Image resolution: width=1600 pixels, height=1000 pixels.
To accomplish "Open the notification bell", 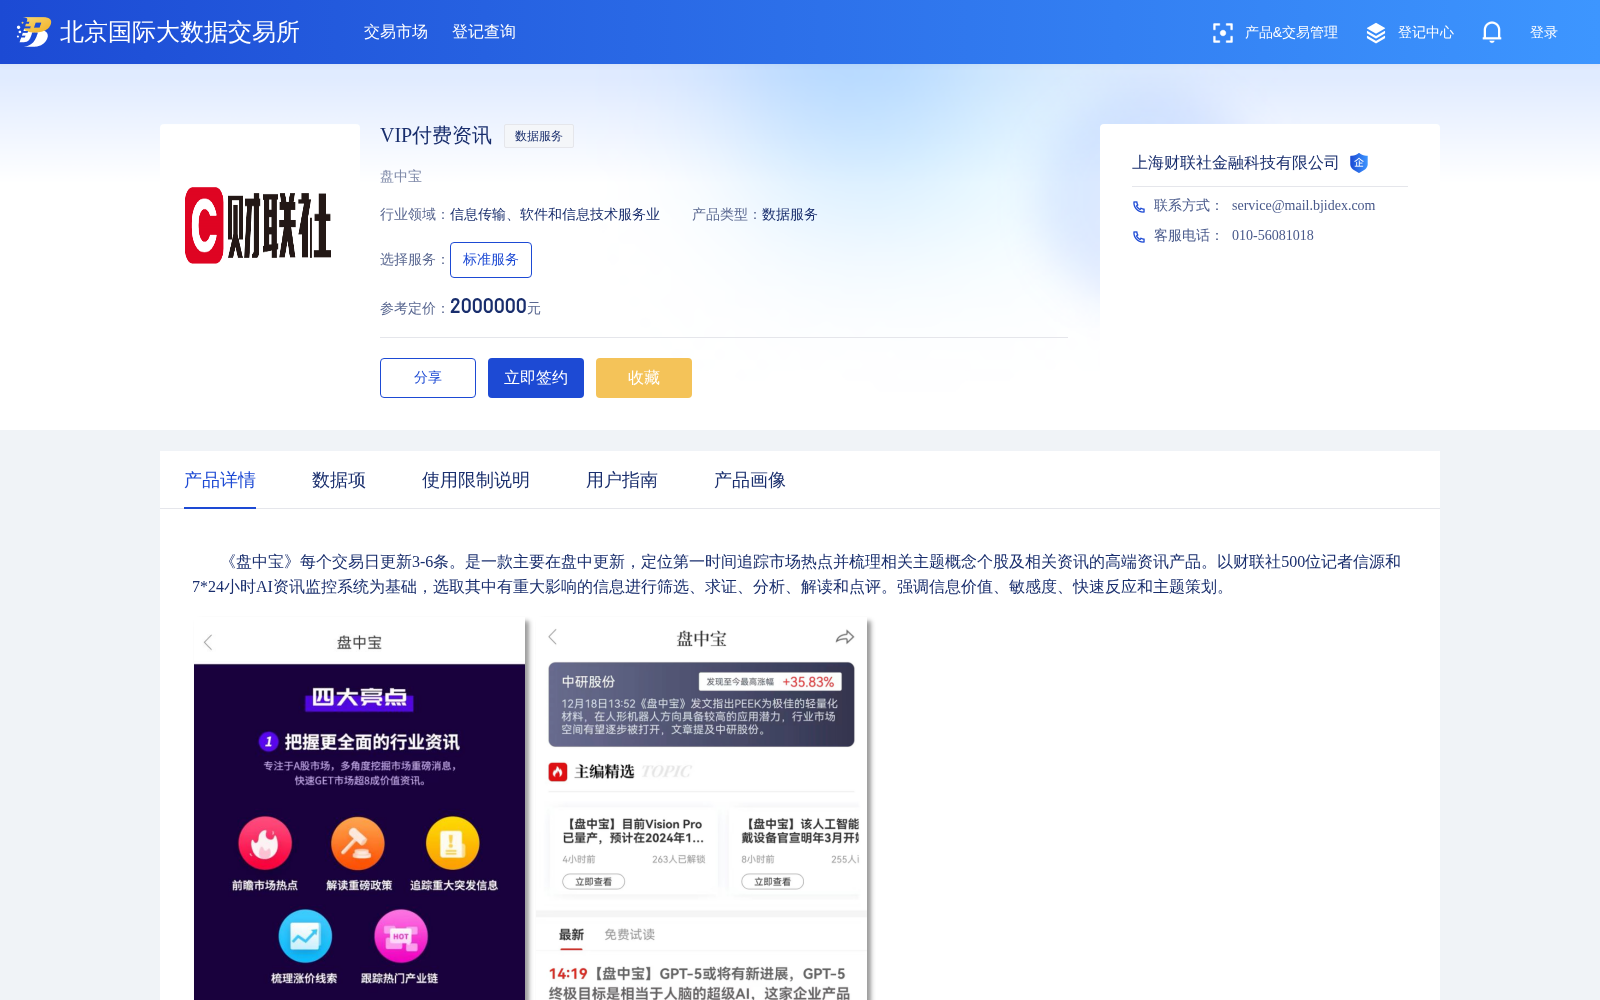I will (x=1492, y=32).
